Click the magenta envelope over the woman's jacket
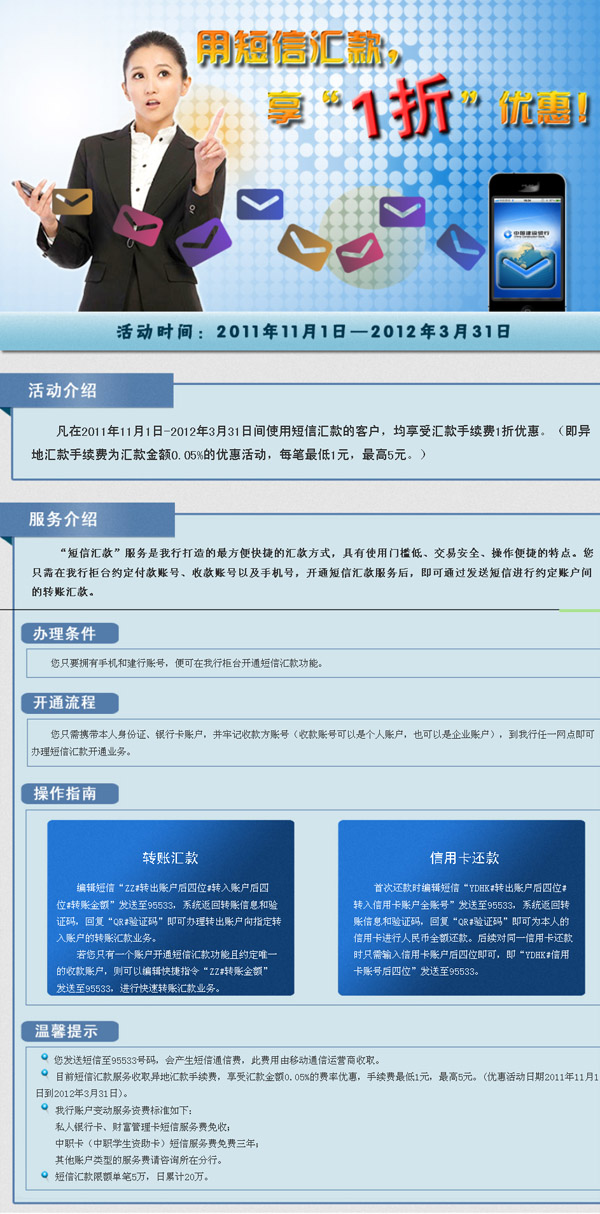Screen dimensions: 600x1214 tap(137, 222)
